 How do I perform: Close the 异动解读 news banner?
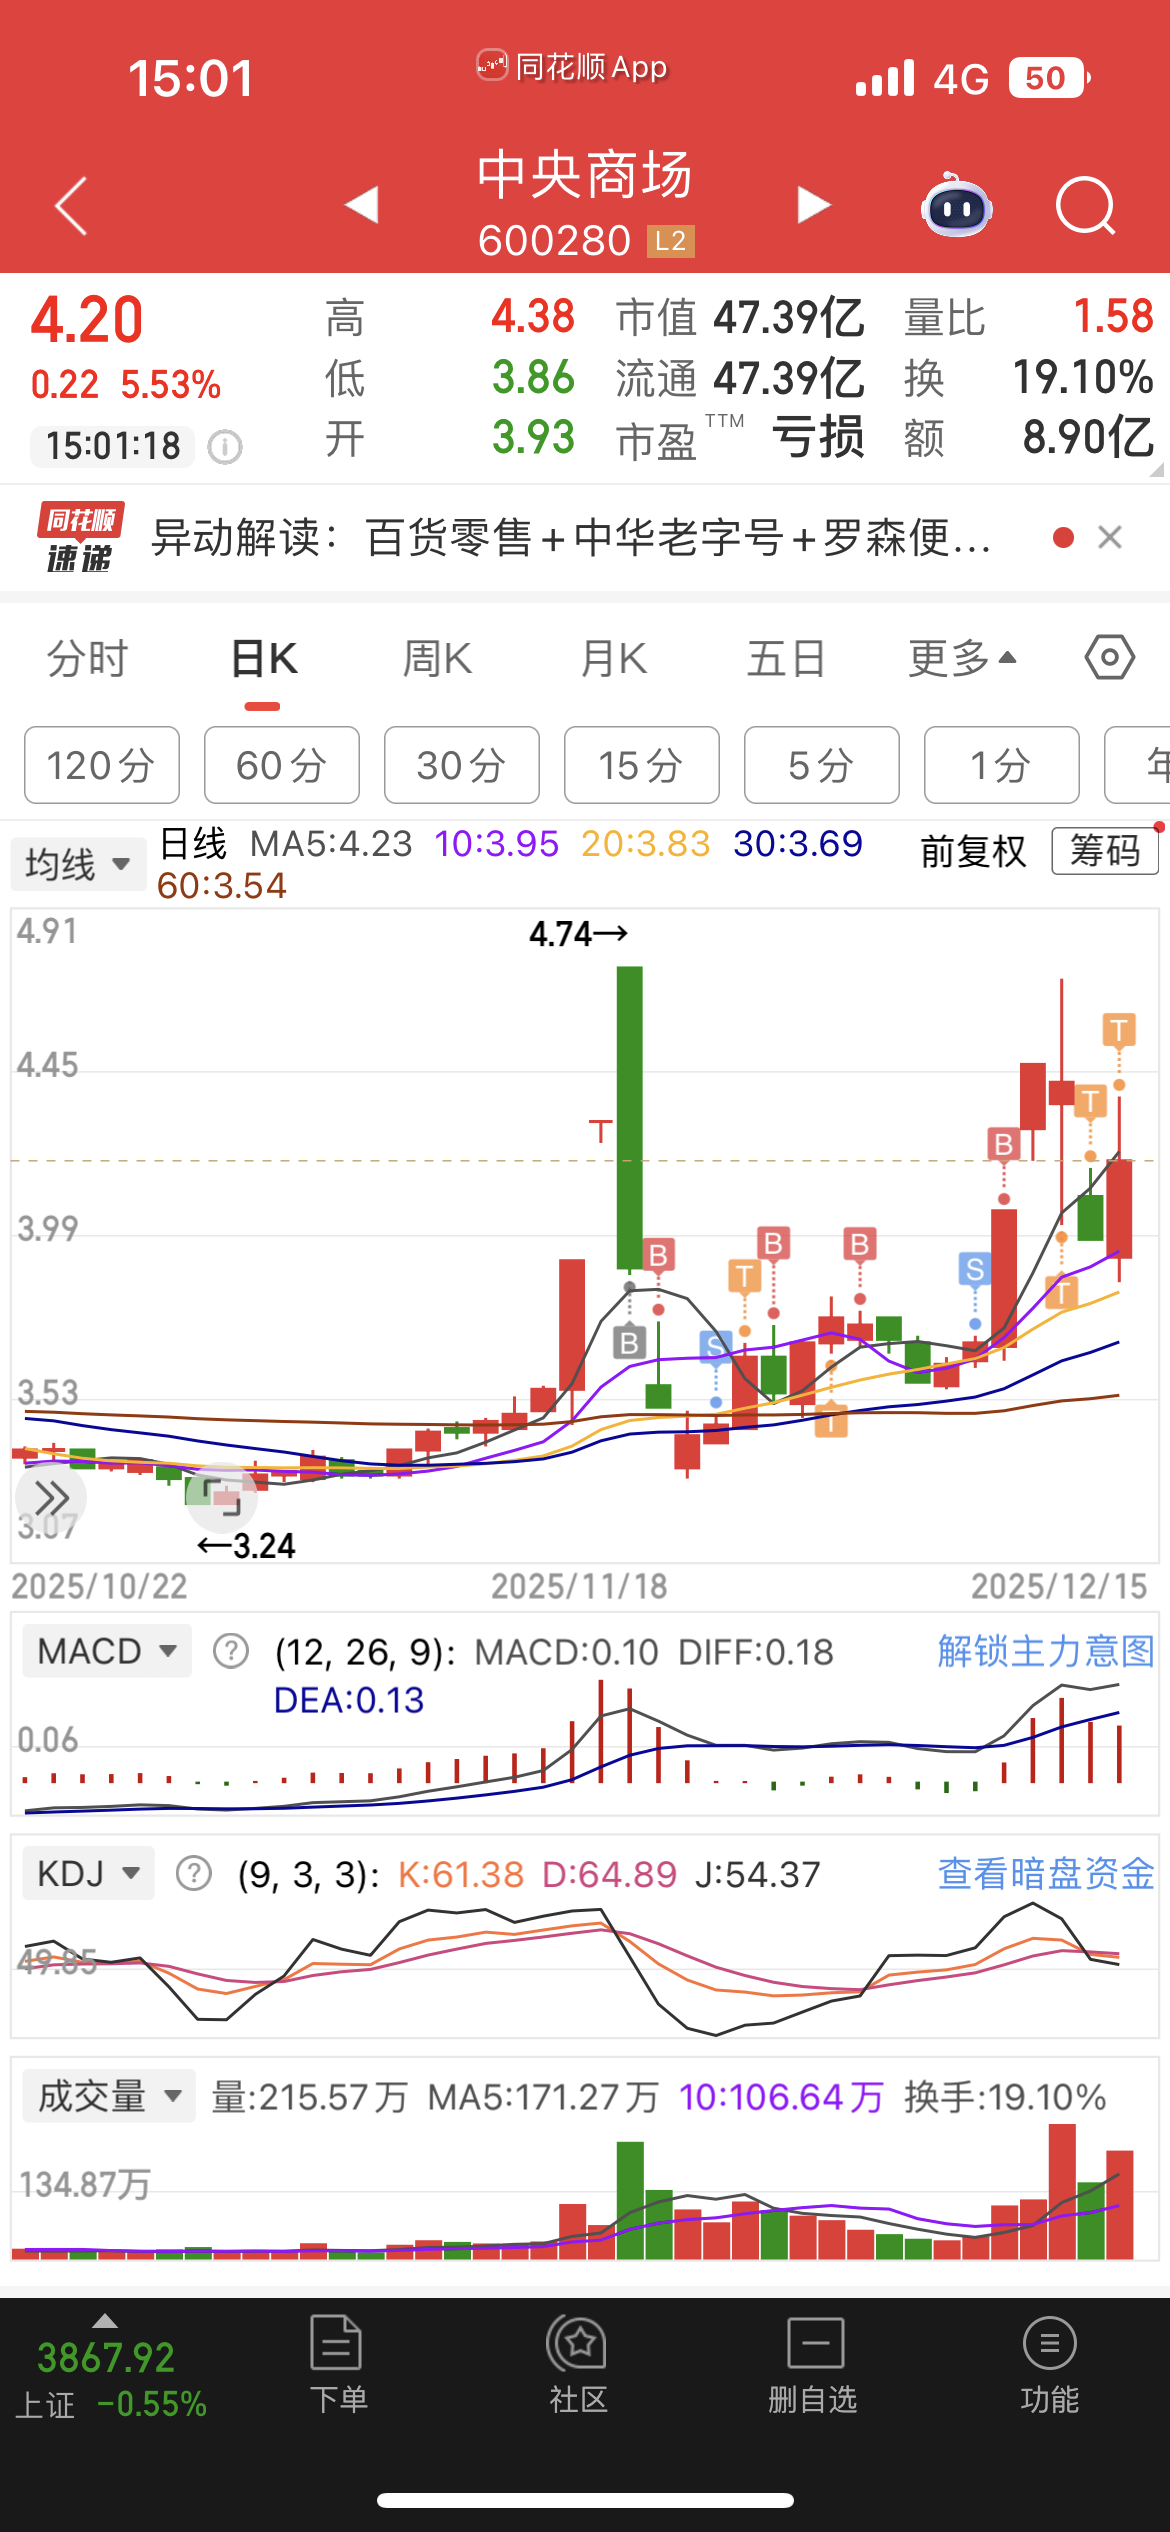tap(1110, 538)
